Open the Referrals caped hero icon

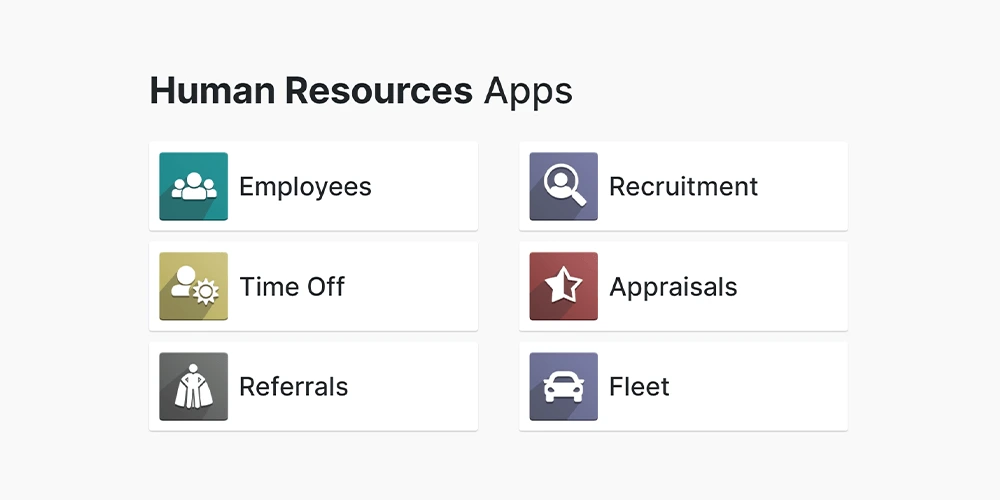point(193,386)
